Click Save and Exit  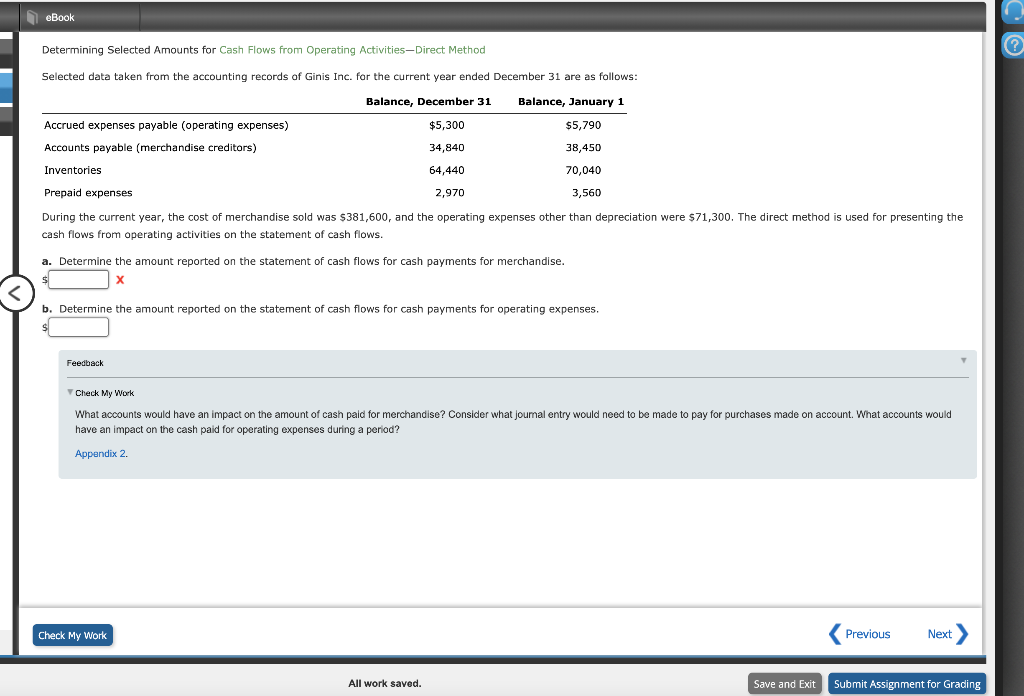784,683
